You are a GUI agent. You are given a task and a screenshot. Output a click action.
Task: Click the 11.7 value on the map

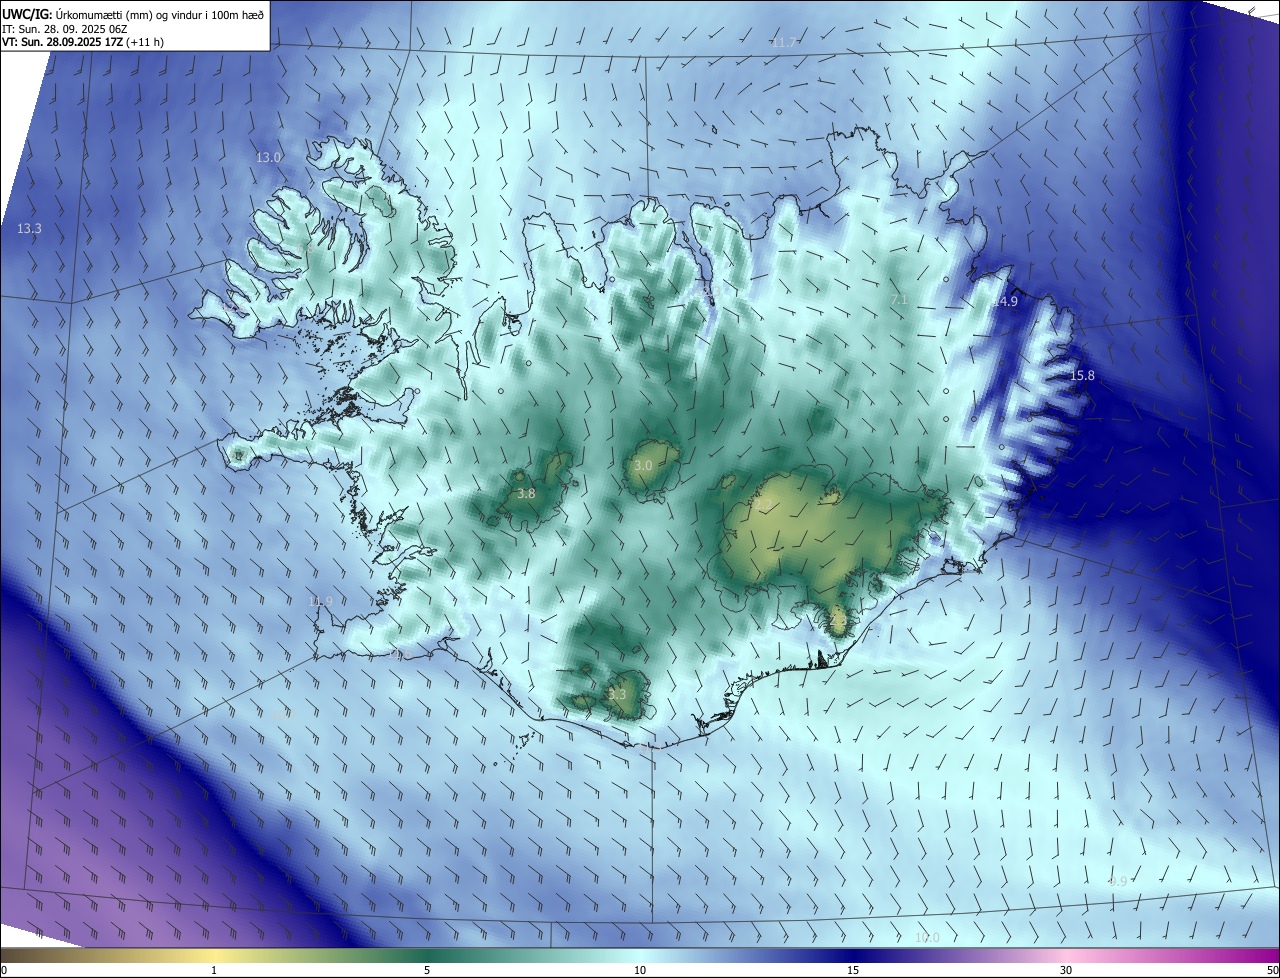(x=784, y=42)
